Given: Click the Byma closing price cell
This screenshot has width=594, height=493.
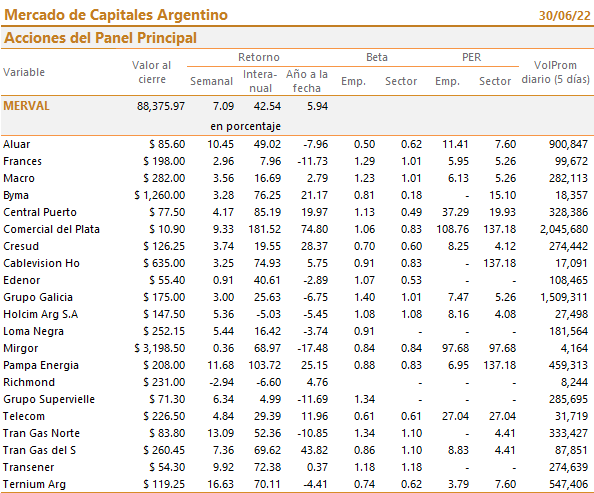Looking at the screenshot, I should tap(159, 195).
